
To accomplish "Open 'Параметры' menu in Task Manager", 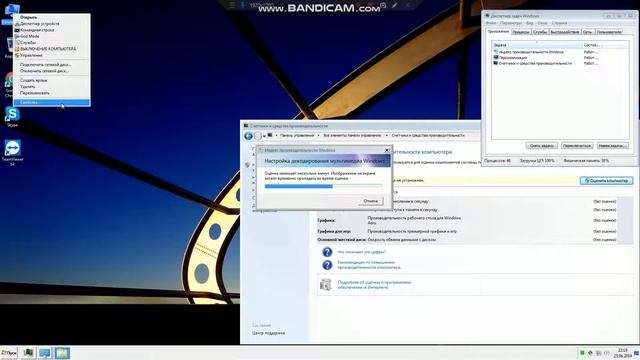I will pyautogui.click(x=511, y=23).
